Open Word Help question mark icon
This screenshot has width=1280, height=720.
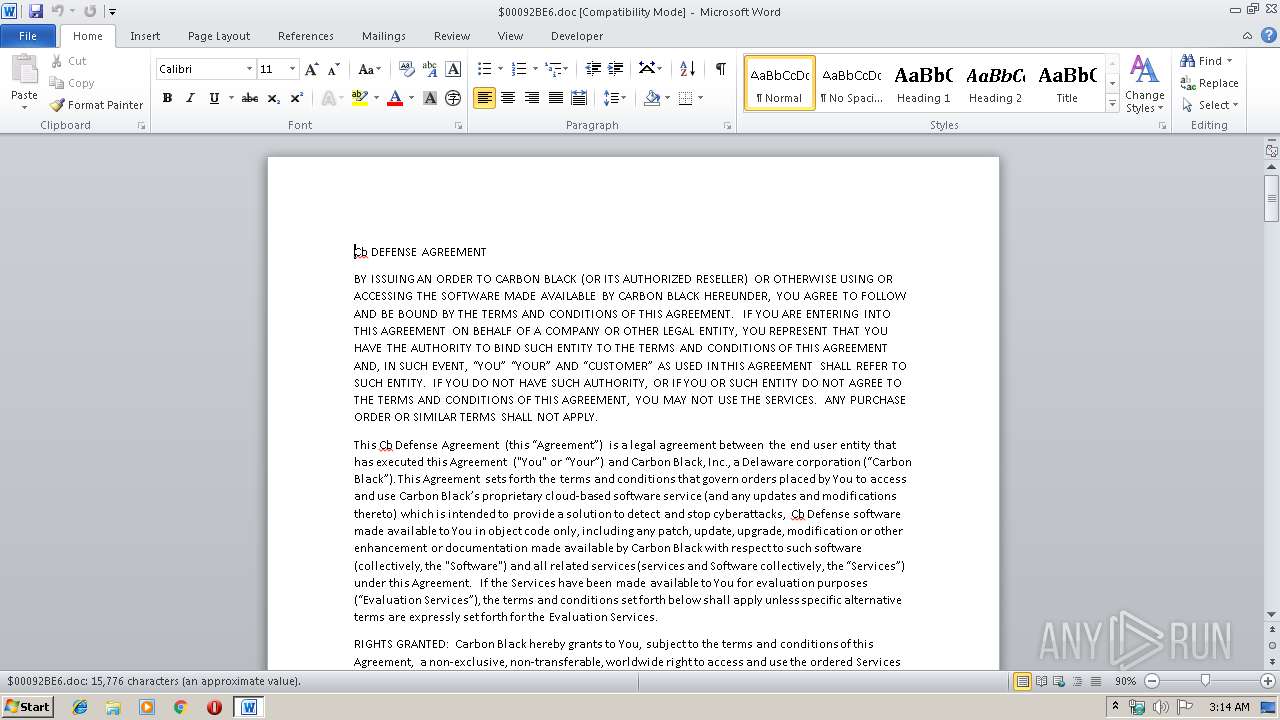(x=1271, y=35)
